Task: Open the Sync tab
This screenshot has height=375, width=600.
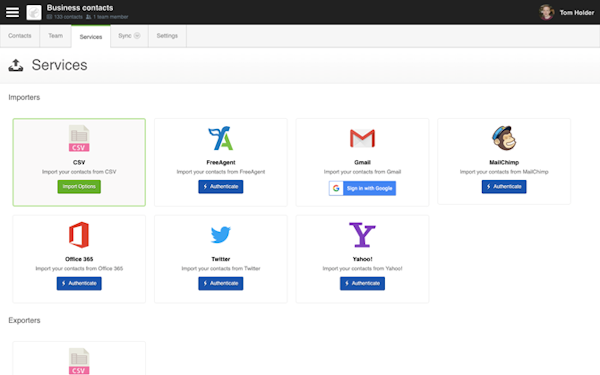Action: coord(129,36)
